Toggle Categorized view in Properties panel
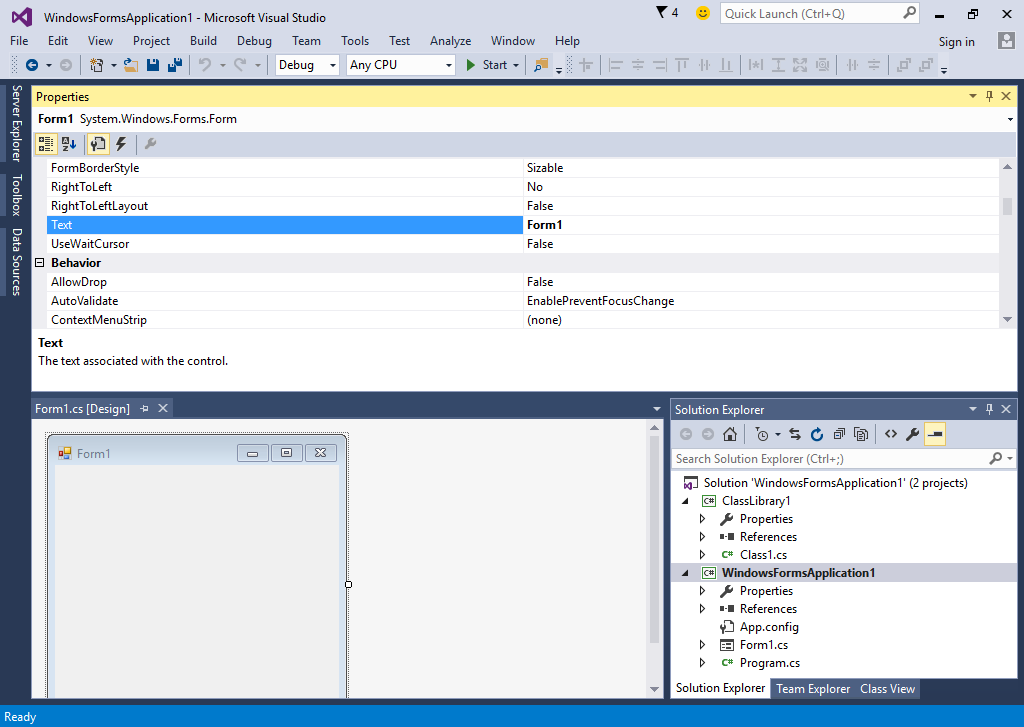 coord(46,144)
